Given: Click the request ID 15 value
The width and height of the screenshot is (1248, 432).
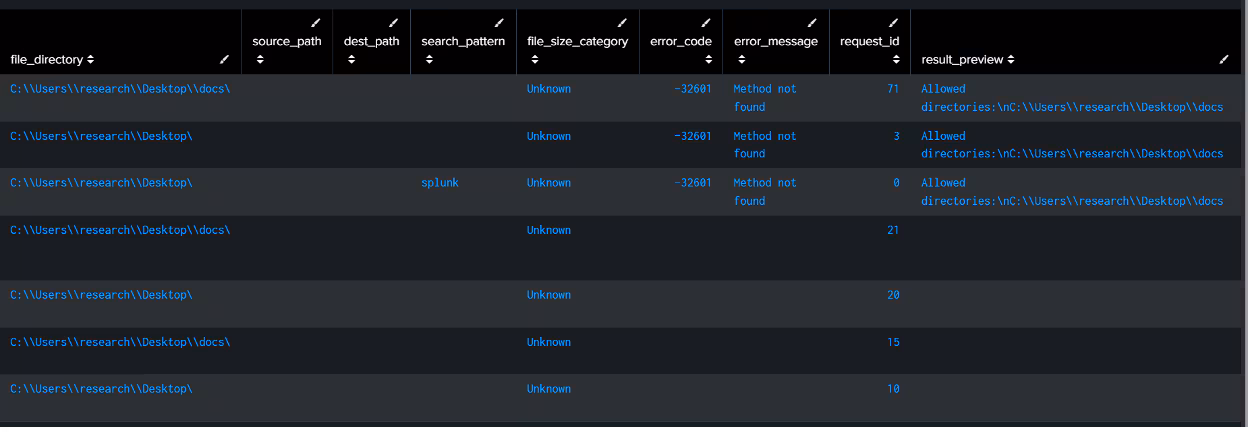Looking at the screenshot, I should click(x=893, y=342).
